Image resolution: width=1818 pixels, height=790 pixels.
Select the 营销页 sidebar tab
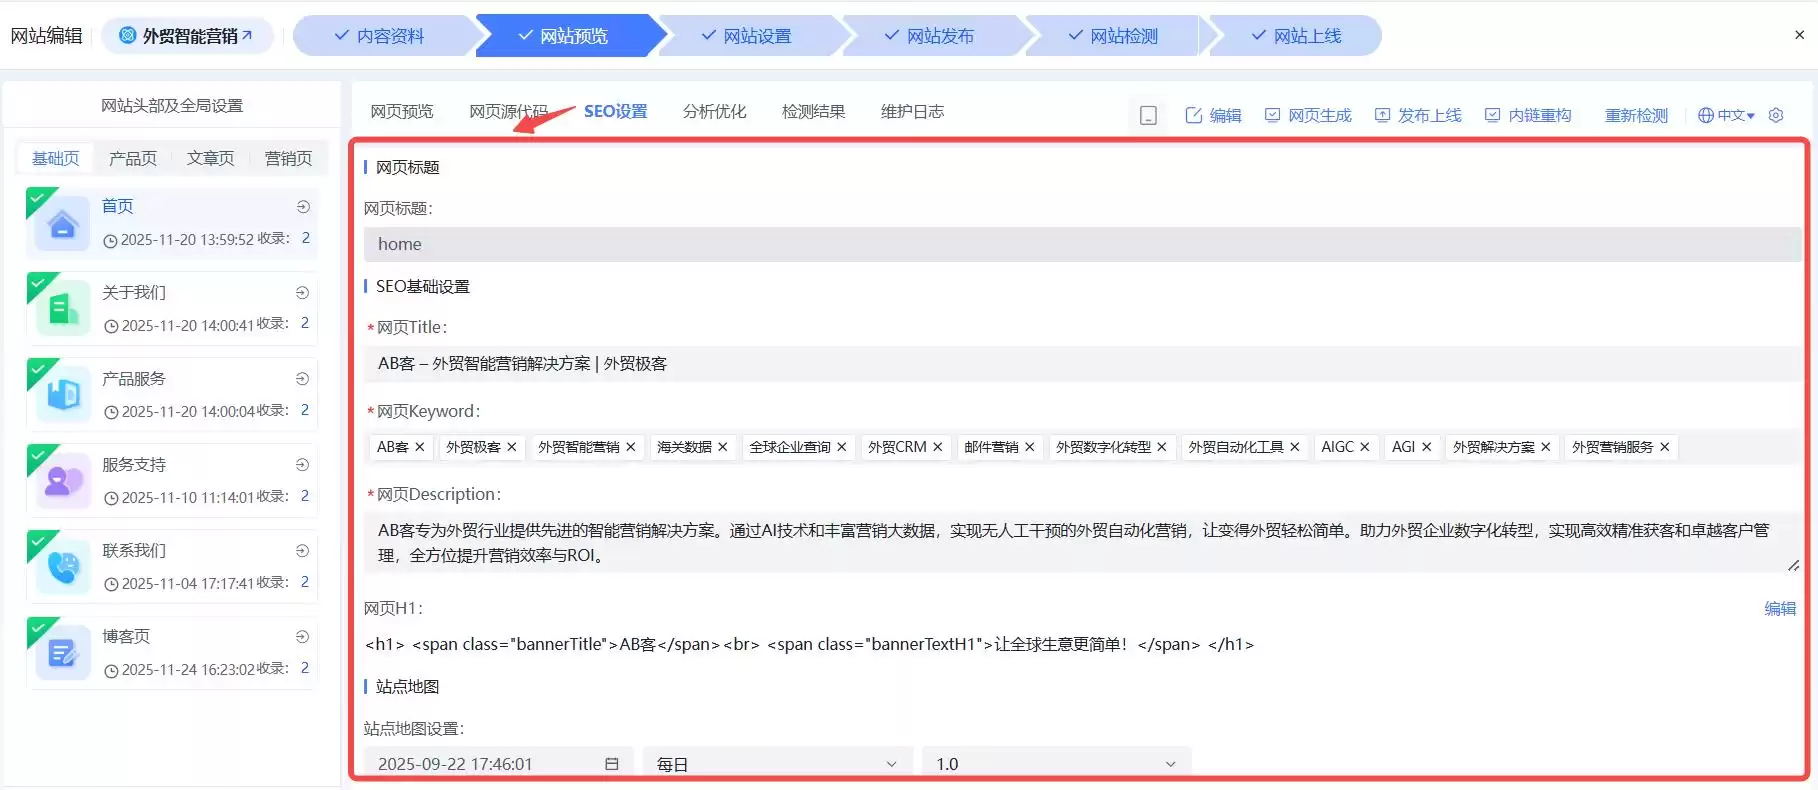[288, 158]
